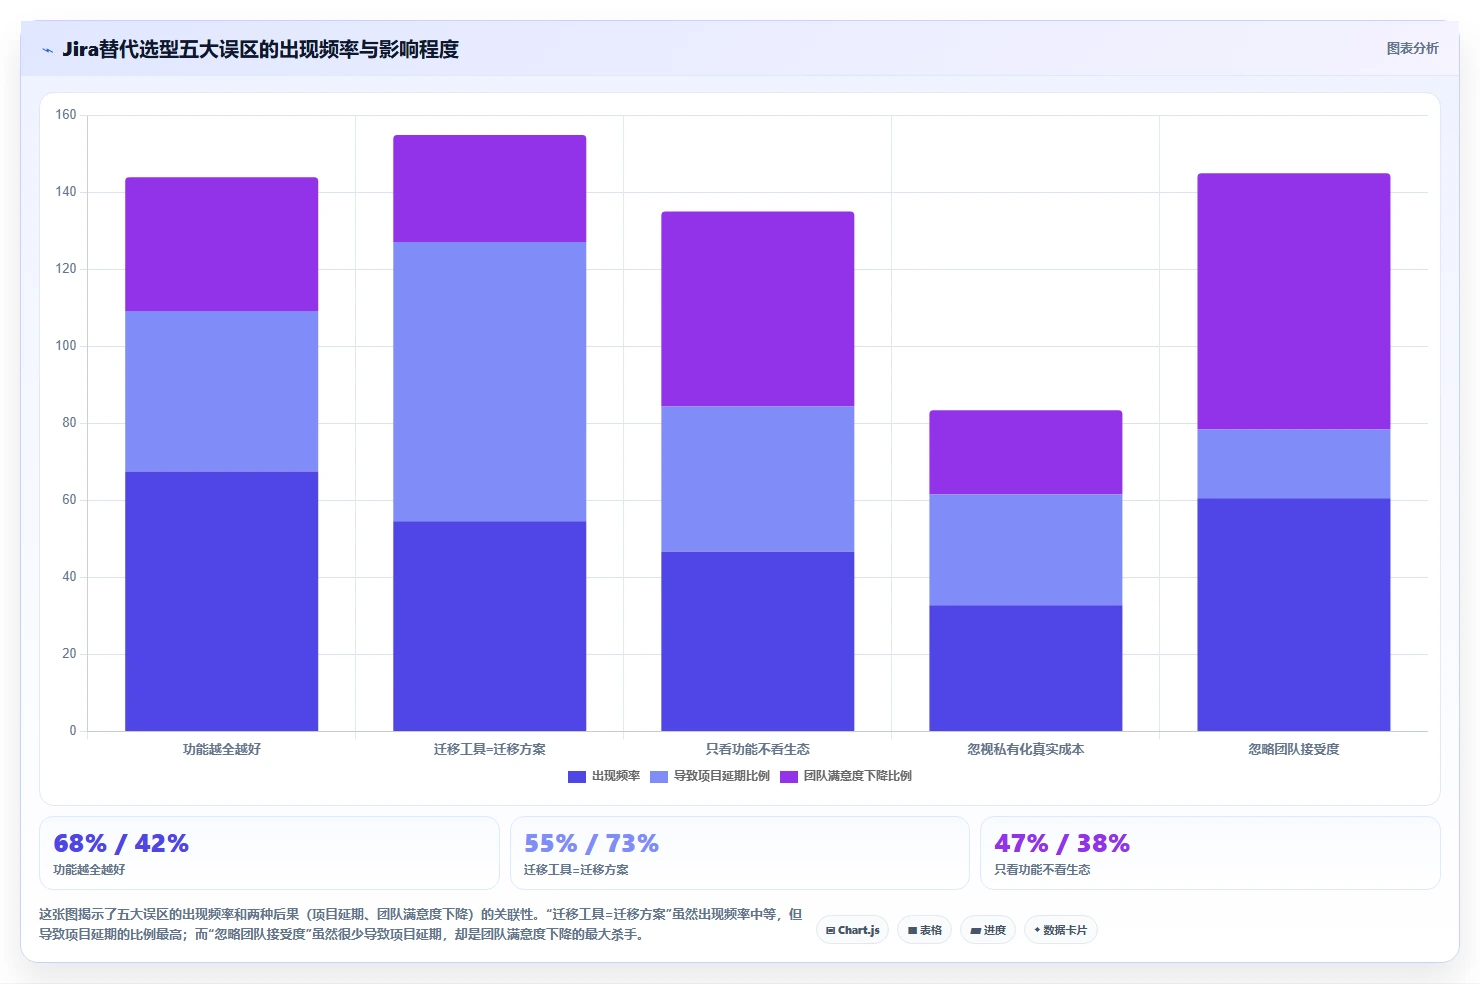1480x984 pixels.
Task: Click the 迁移工具=迁移方案 axis label
Action: click(490, 749)
